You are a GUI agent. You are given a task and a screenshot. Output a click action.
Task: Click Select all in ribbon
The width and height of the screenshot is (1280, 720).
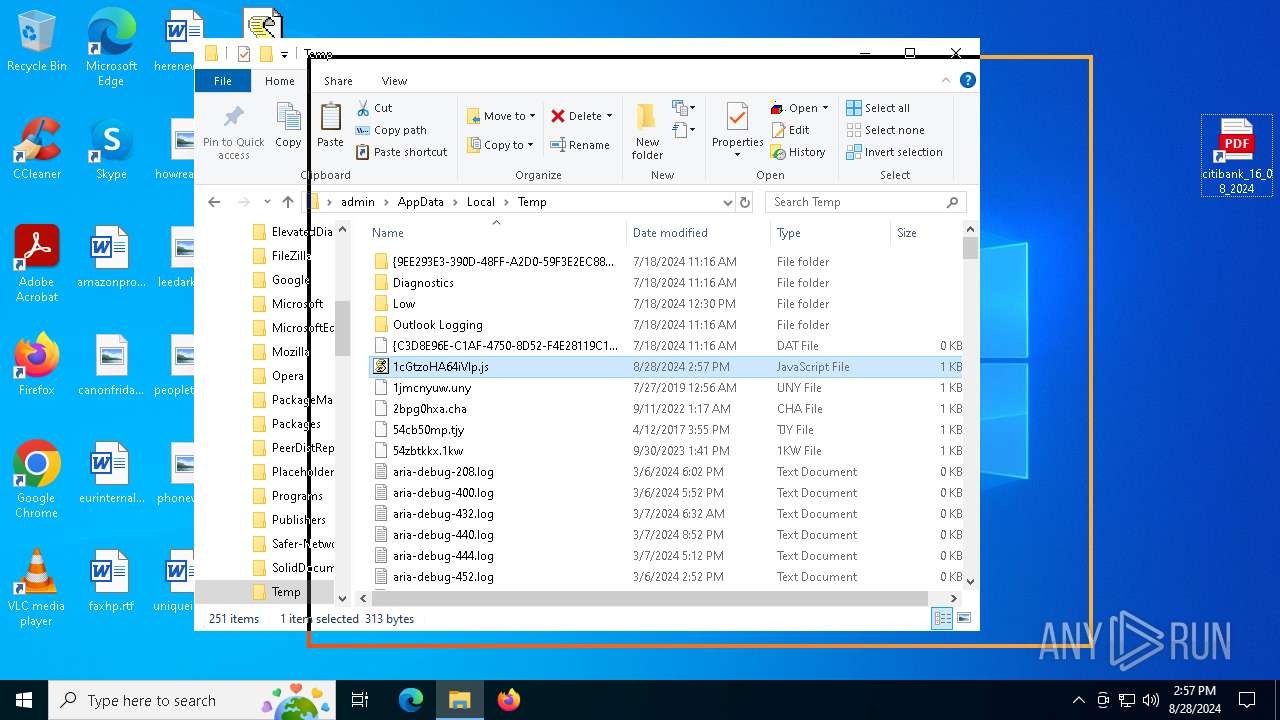pyautogui.click(x=878, y=108)
